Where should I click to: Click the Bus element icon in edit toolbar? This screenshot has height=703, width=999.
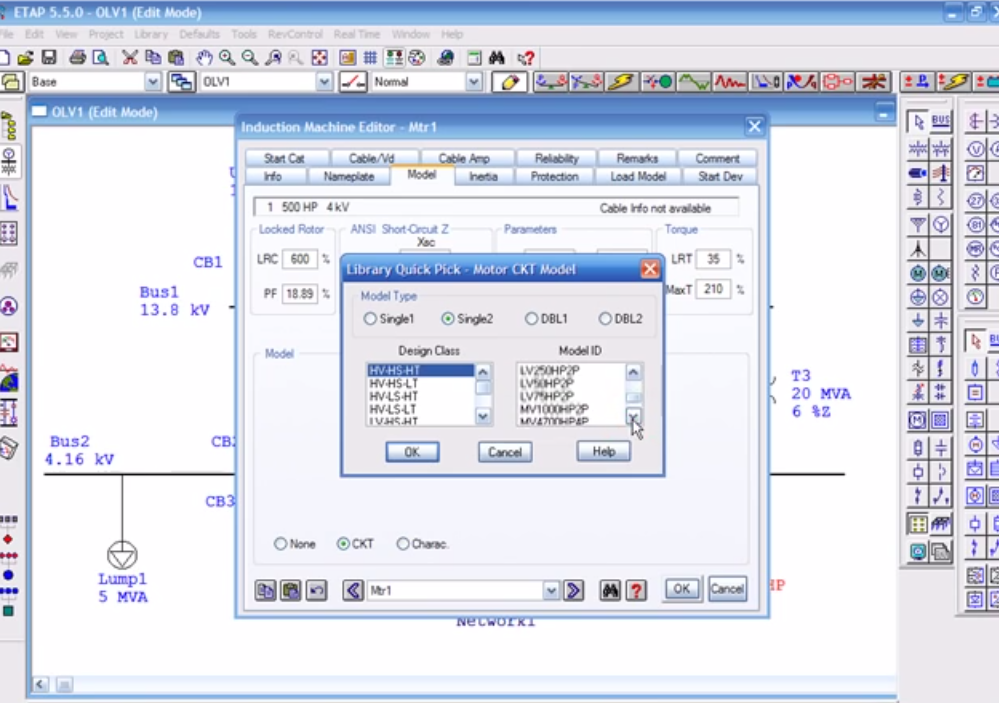coord(940,120)
